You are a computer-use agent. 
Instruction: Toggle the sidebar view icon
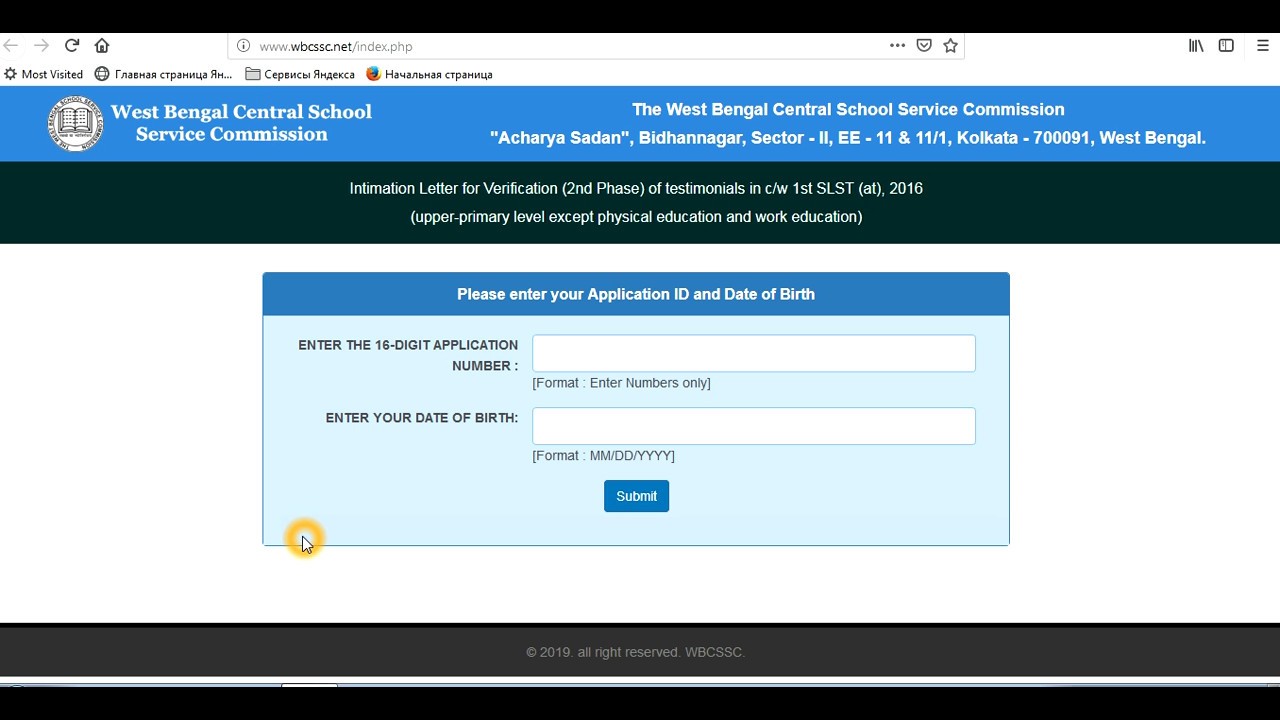(1226, 46)
